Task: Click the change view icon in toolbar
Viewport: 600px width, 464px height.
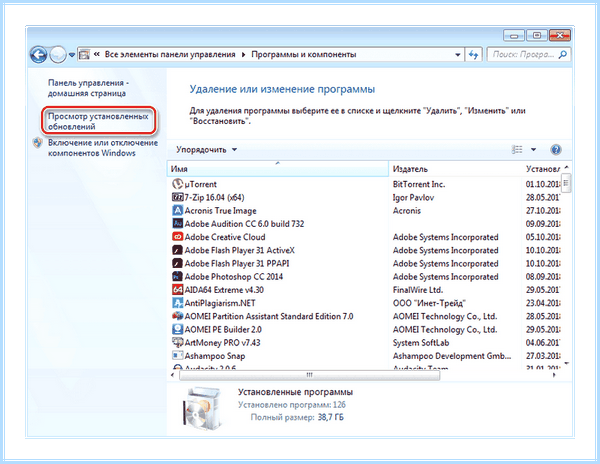Action: [x=517, y=149]
